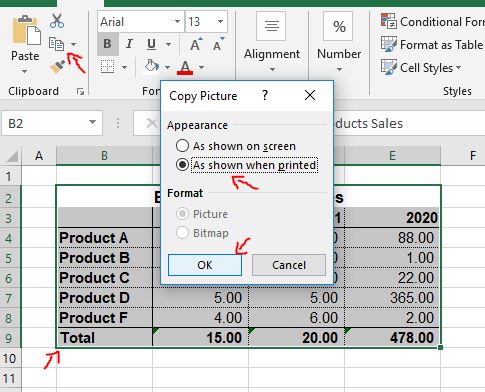Open the Copy dropdown arrow
The width and height of the screenshot is (485, 392).
click(x=74, y=44)
